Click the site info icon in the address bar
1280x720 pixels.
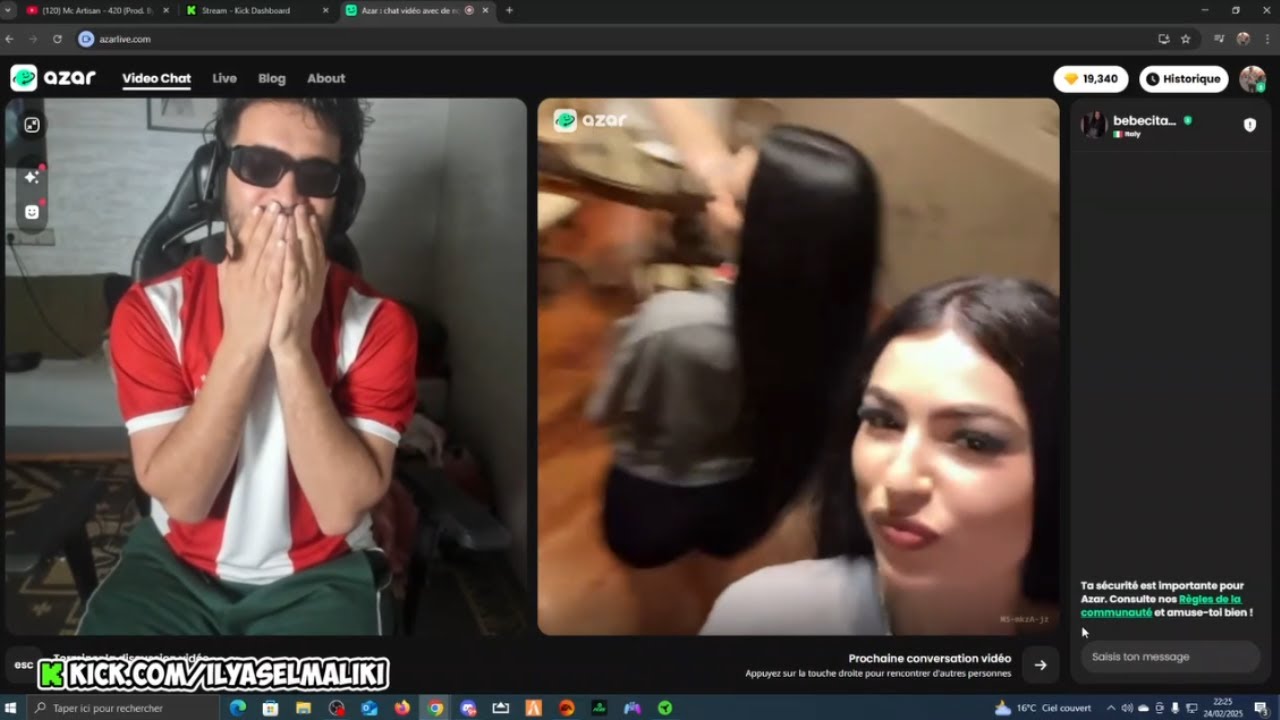(86, 39)
